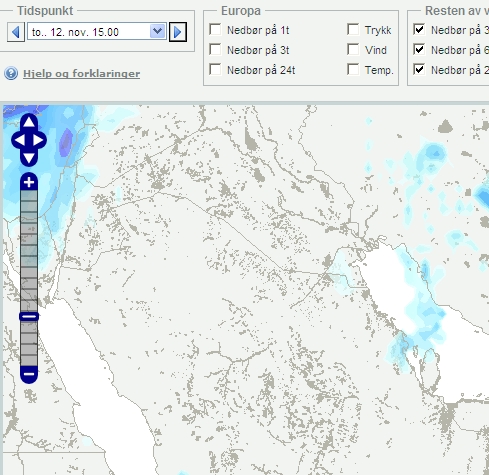Viewport: 489px width, 475px height.
Task: Toggle the Trykk checkbox
Action: click(353, 29)
